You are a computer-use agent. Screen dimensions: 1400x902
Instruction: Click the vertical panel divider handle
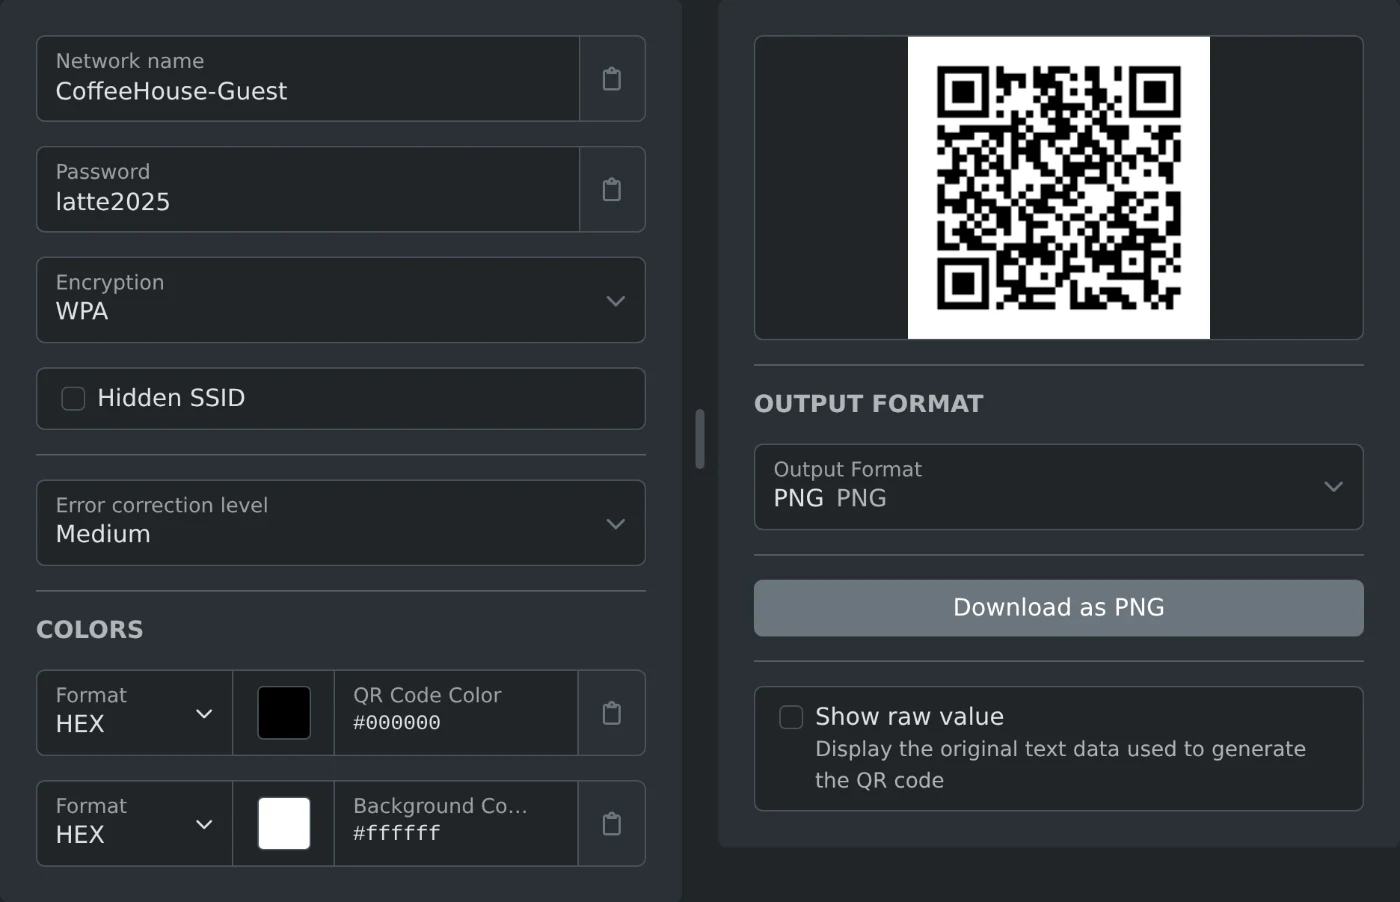click(x=700, y=439)
